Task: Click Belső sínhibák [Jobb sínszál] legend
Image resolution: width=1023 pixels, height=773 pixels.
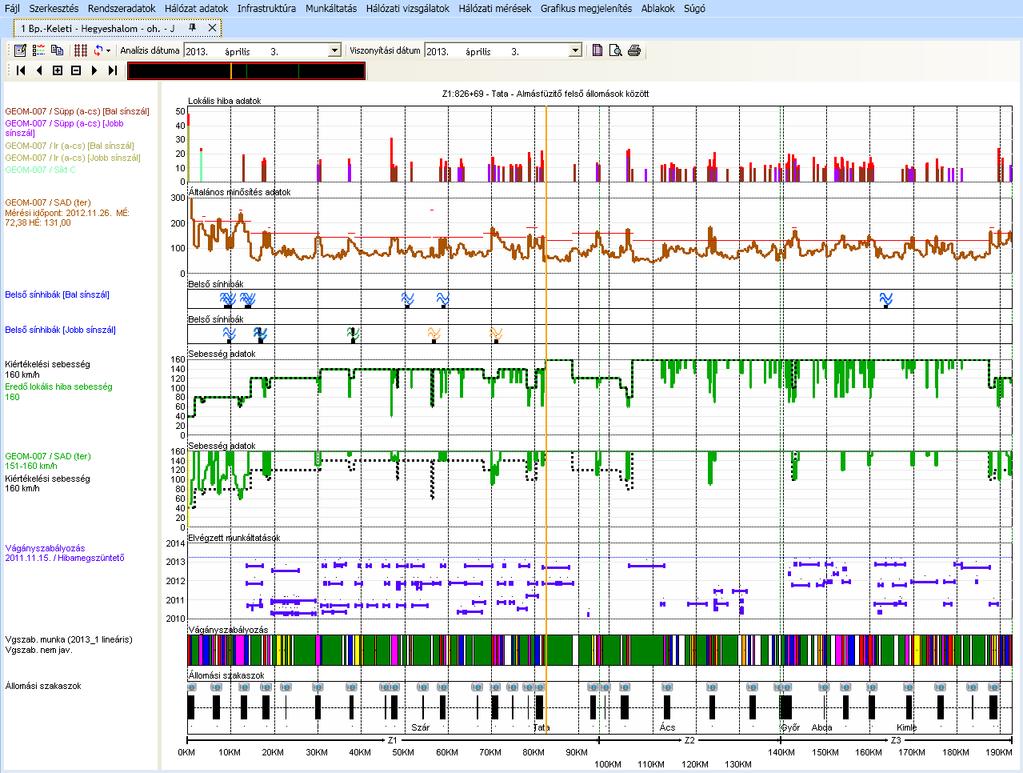Action: pyautogui.click(x=60, y=330)
